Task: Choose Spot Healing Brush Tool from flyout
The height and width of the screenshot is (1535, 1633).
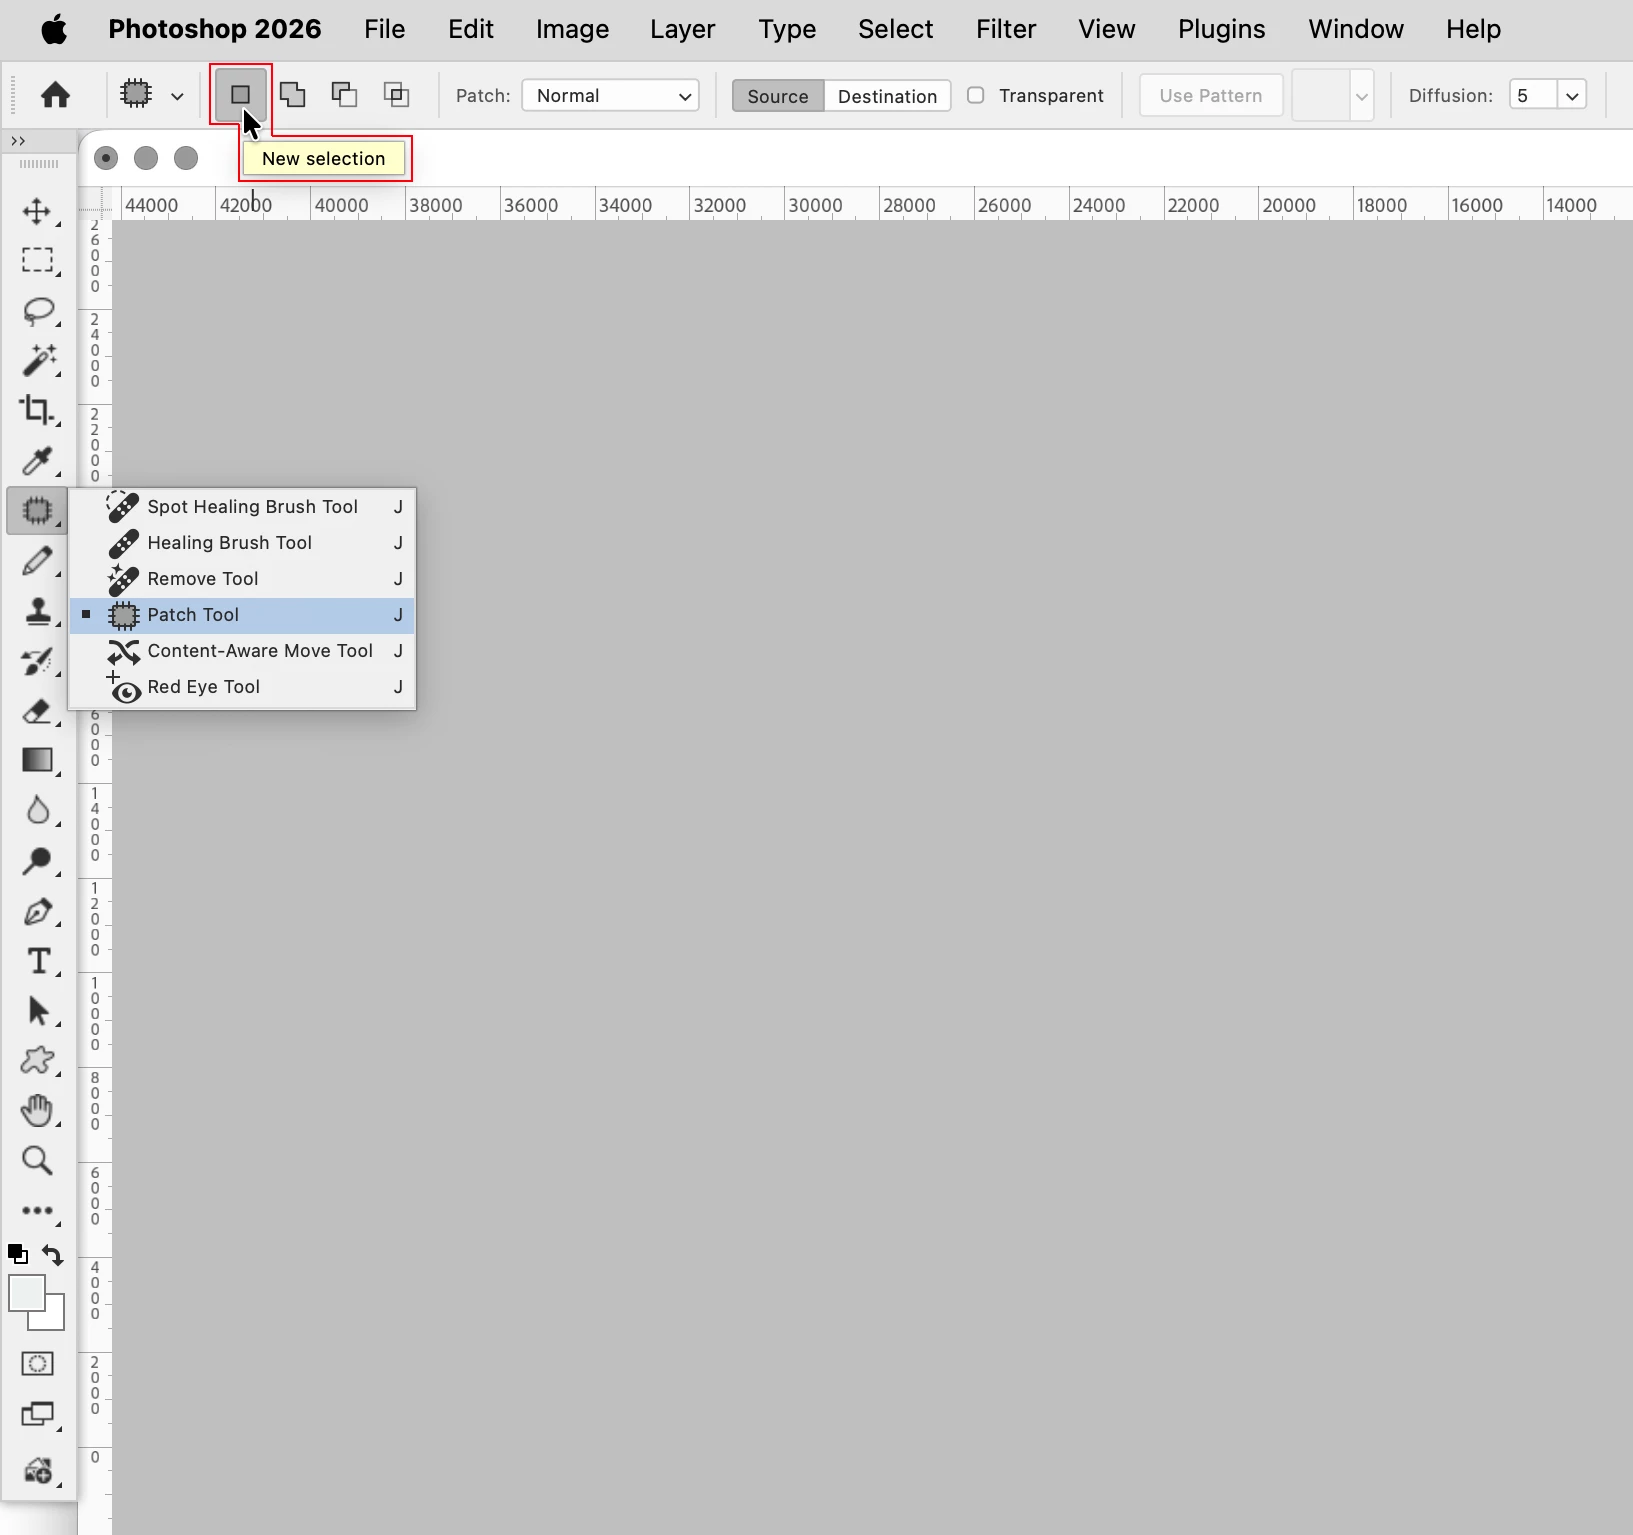Action: (242, 507)
